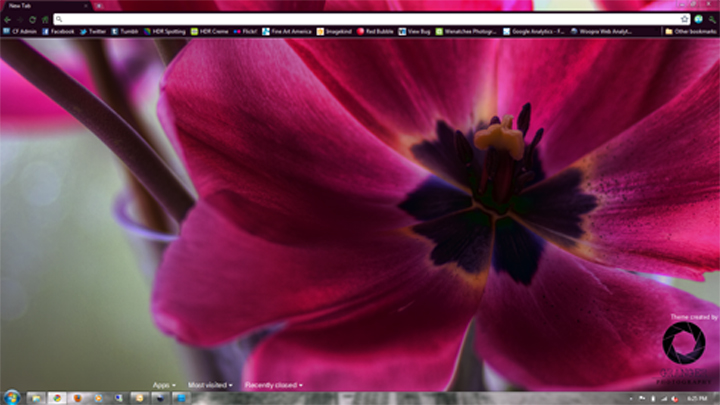Open the Windows Start orb
The image size is (720, 405).
11,397
